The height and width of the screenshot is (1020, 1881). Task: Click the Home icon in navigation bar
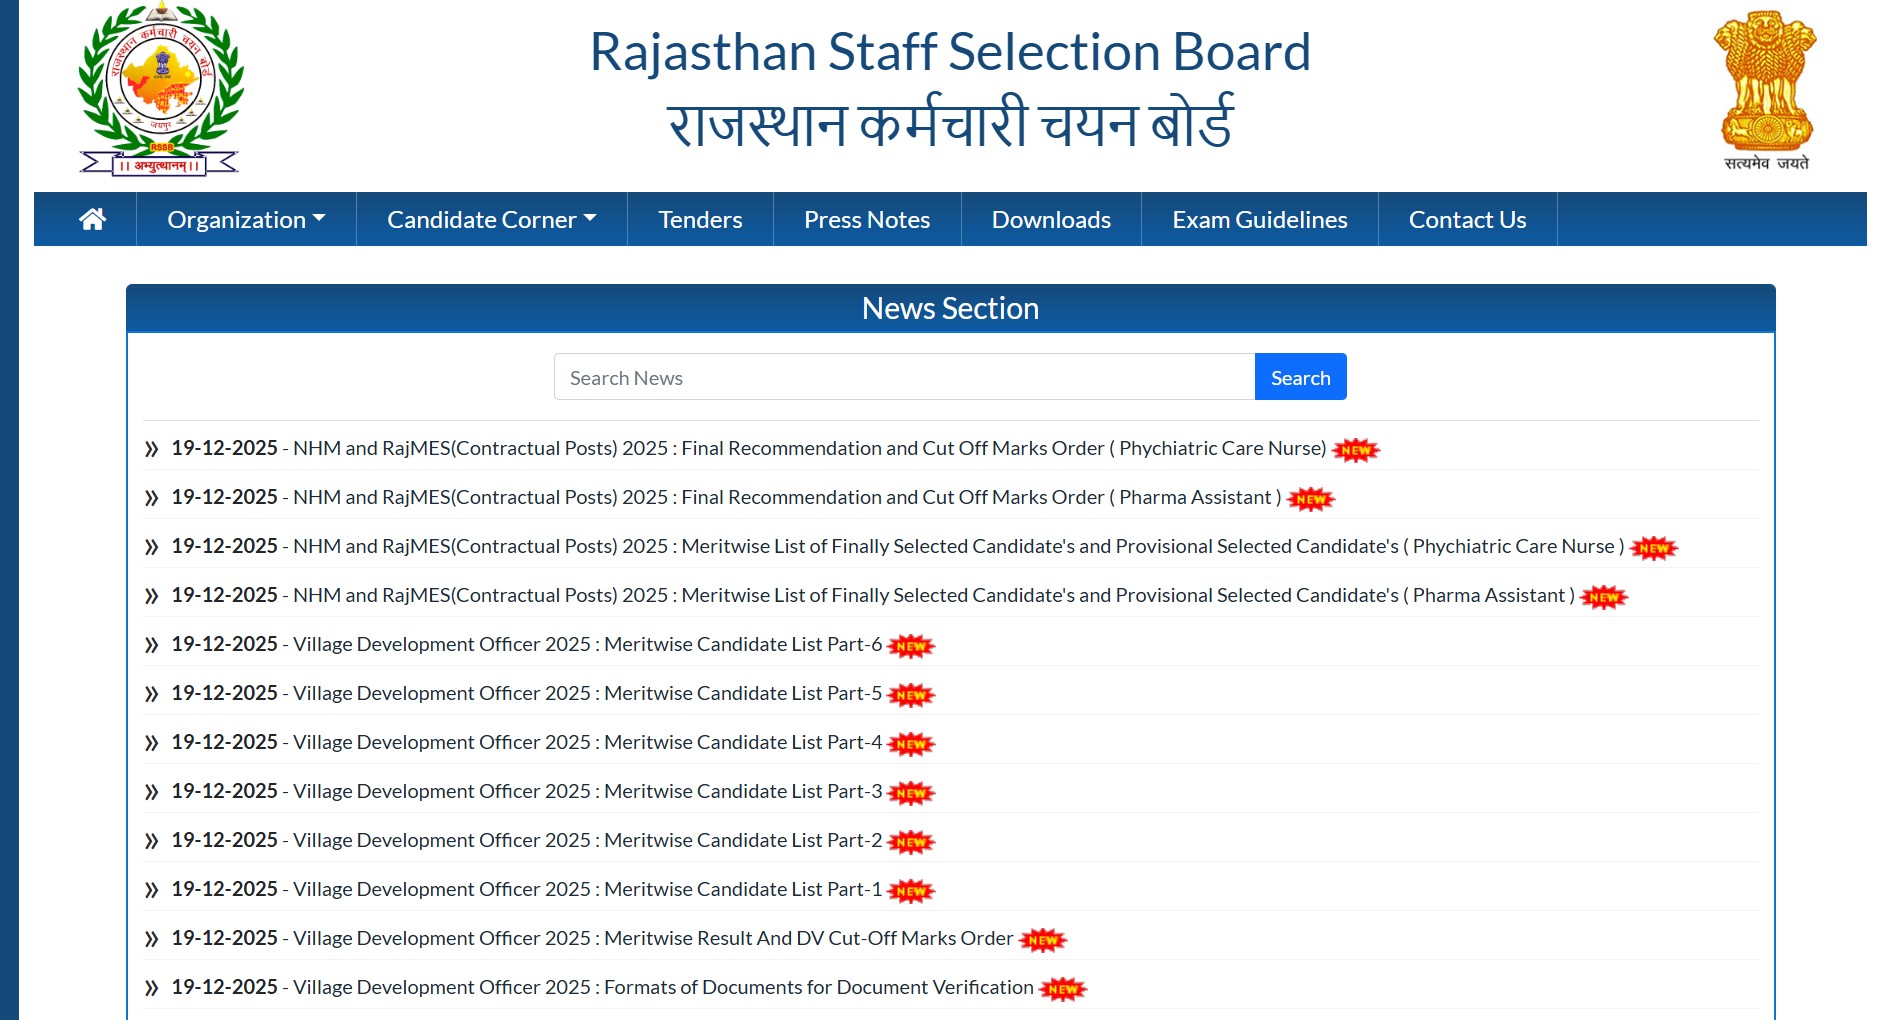[x=92, y=219]
